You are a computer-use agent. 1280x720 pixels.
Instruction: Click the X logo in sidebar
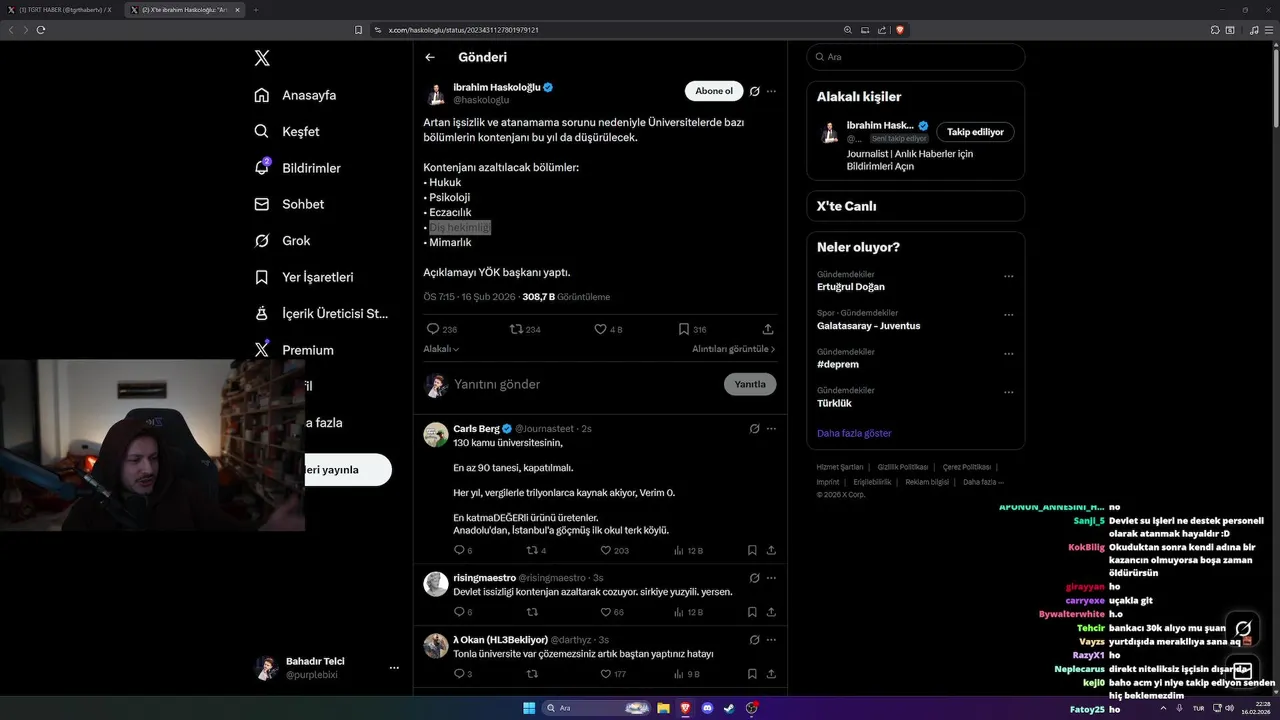[262, 58]
